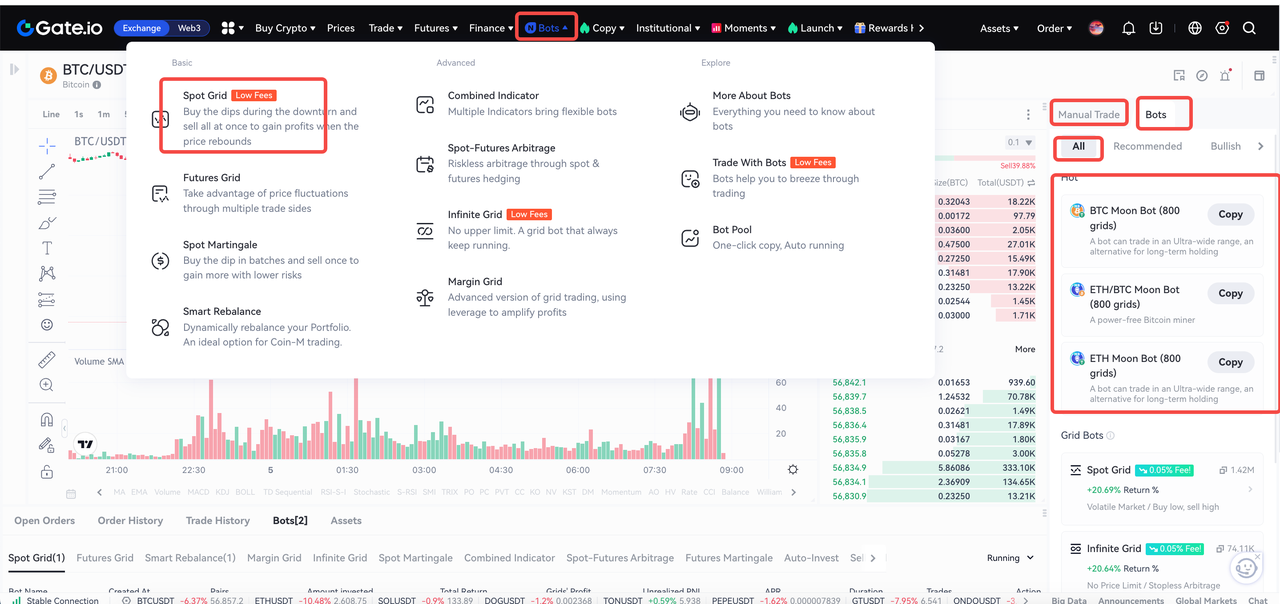Switch to the Manual Trade tab
Image resolution: width=1280 pixels, height=604 pixels.
point(1089,114)
